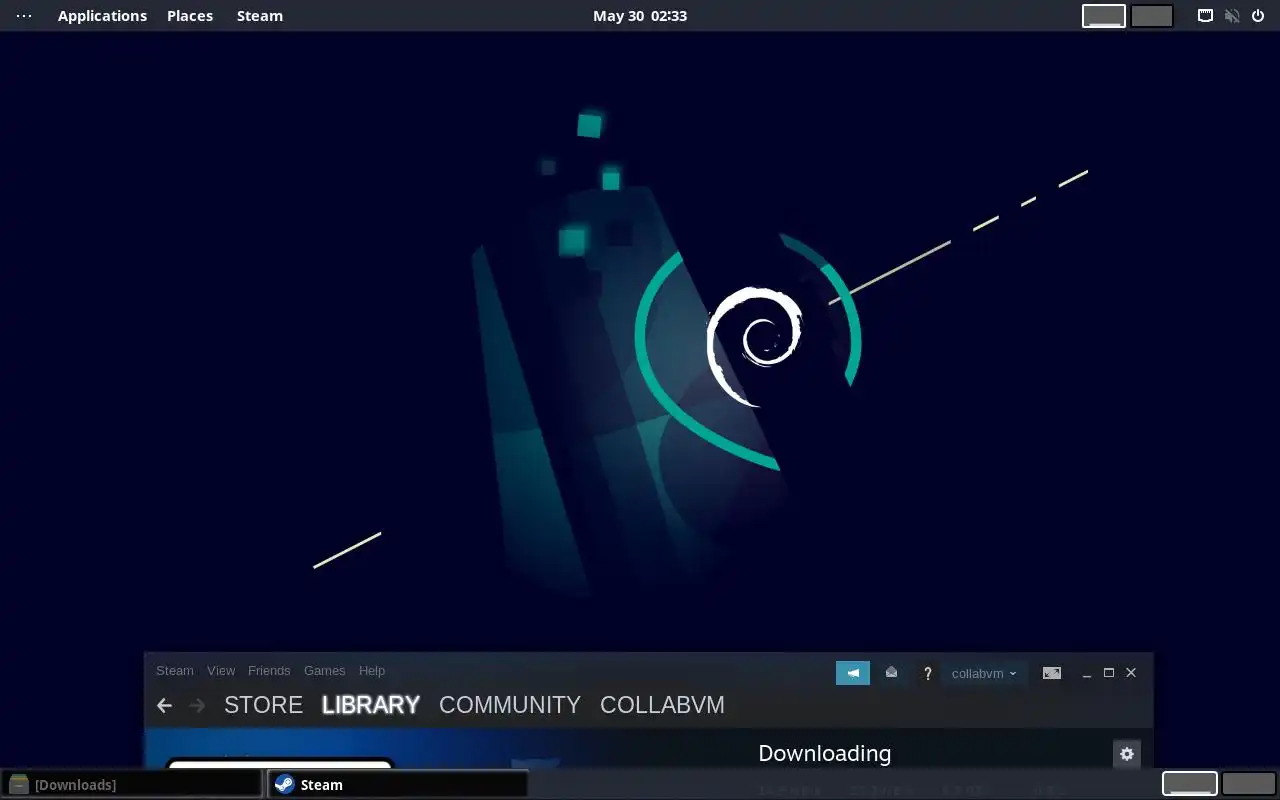Switch to the second workspace in the top bar

(1152, 16)
